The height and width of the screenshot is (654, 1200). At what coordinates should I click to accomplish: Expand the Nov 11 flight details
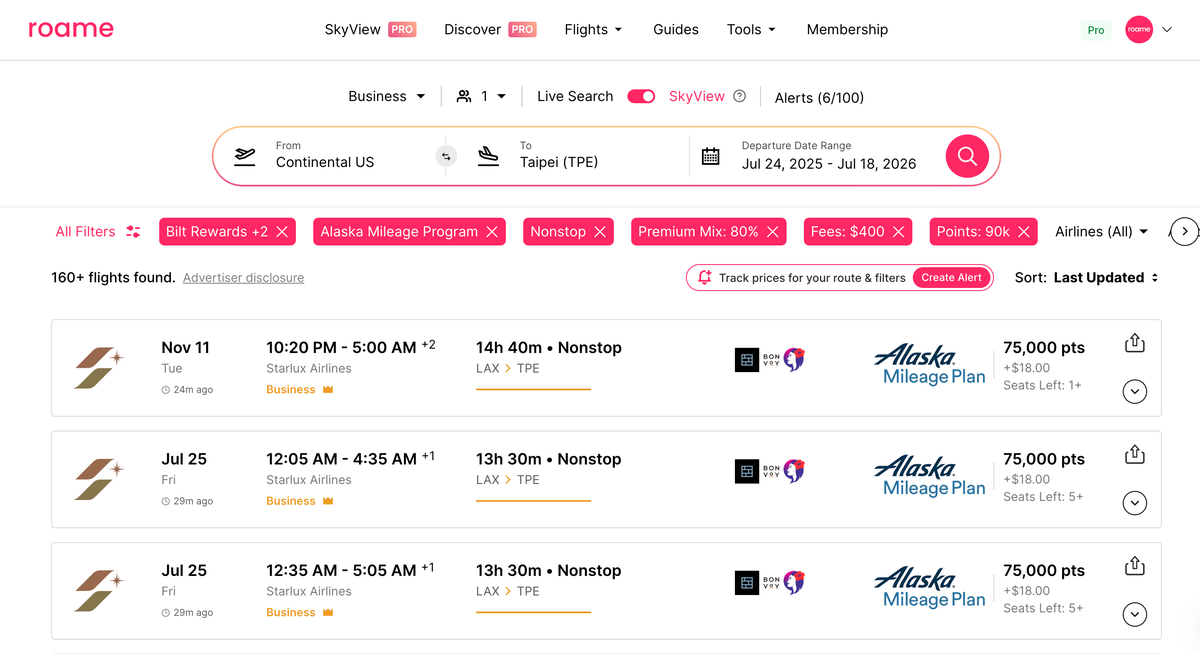point(1134,391)
